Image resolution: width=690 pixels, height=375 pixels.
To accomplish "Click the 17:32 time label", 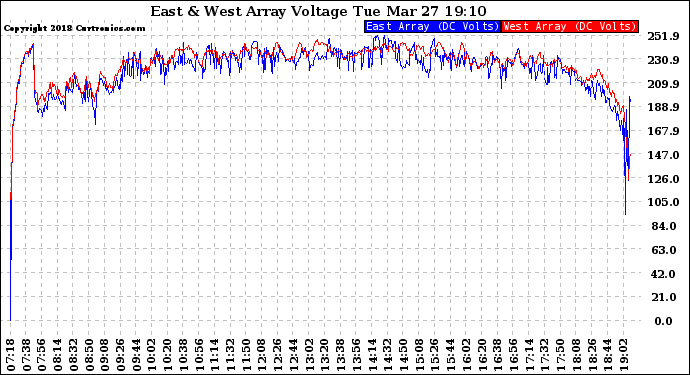I will pos(544,355).
